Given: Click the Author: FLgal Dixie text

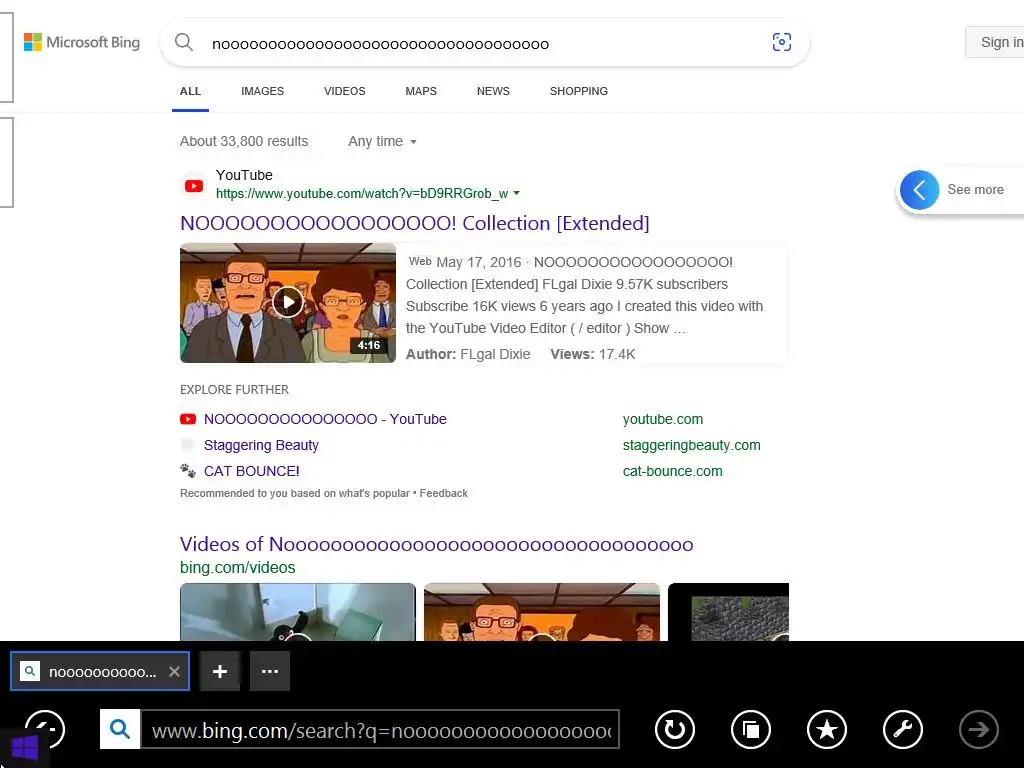Looking at the screenshot, I should (468, 354).
